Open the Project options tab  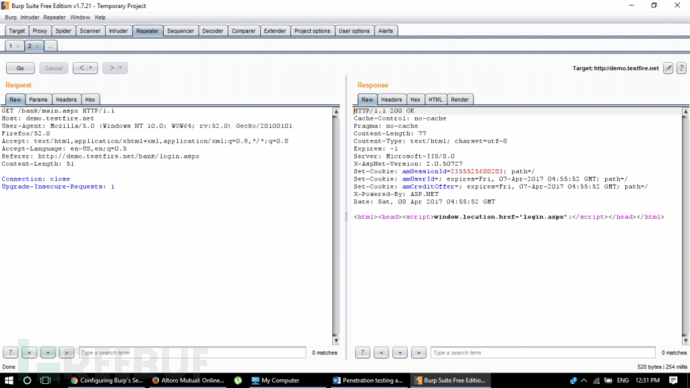tap(312, 31)
